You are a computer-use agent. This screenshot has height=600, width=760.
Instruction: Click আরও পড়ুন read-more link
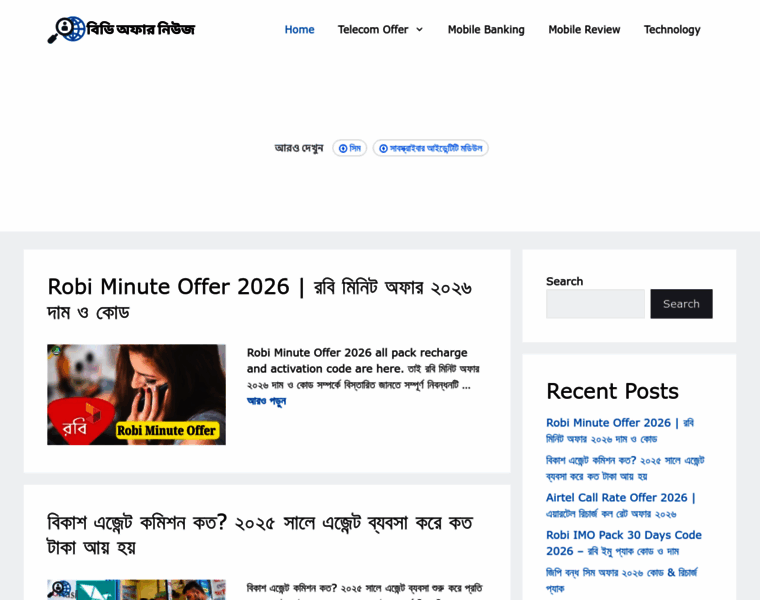(x=267, y=401)
